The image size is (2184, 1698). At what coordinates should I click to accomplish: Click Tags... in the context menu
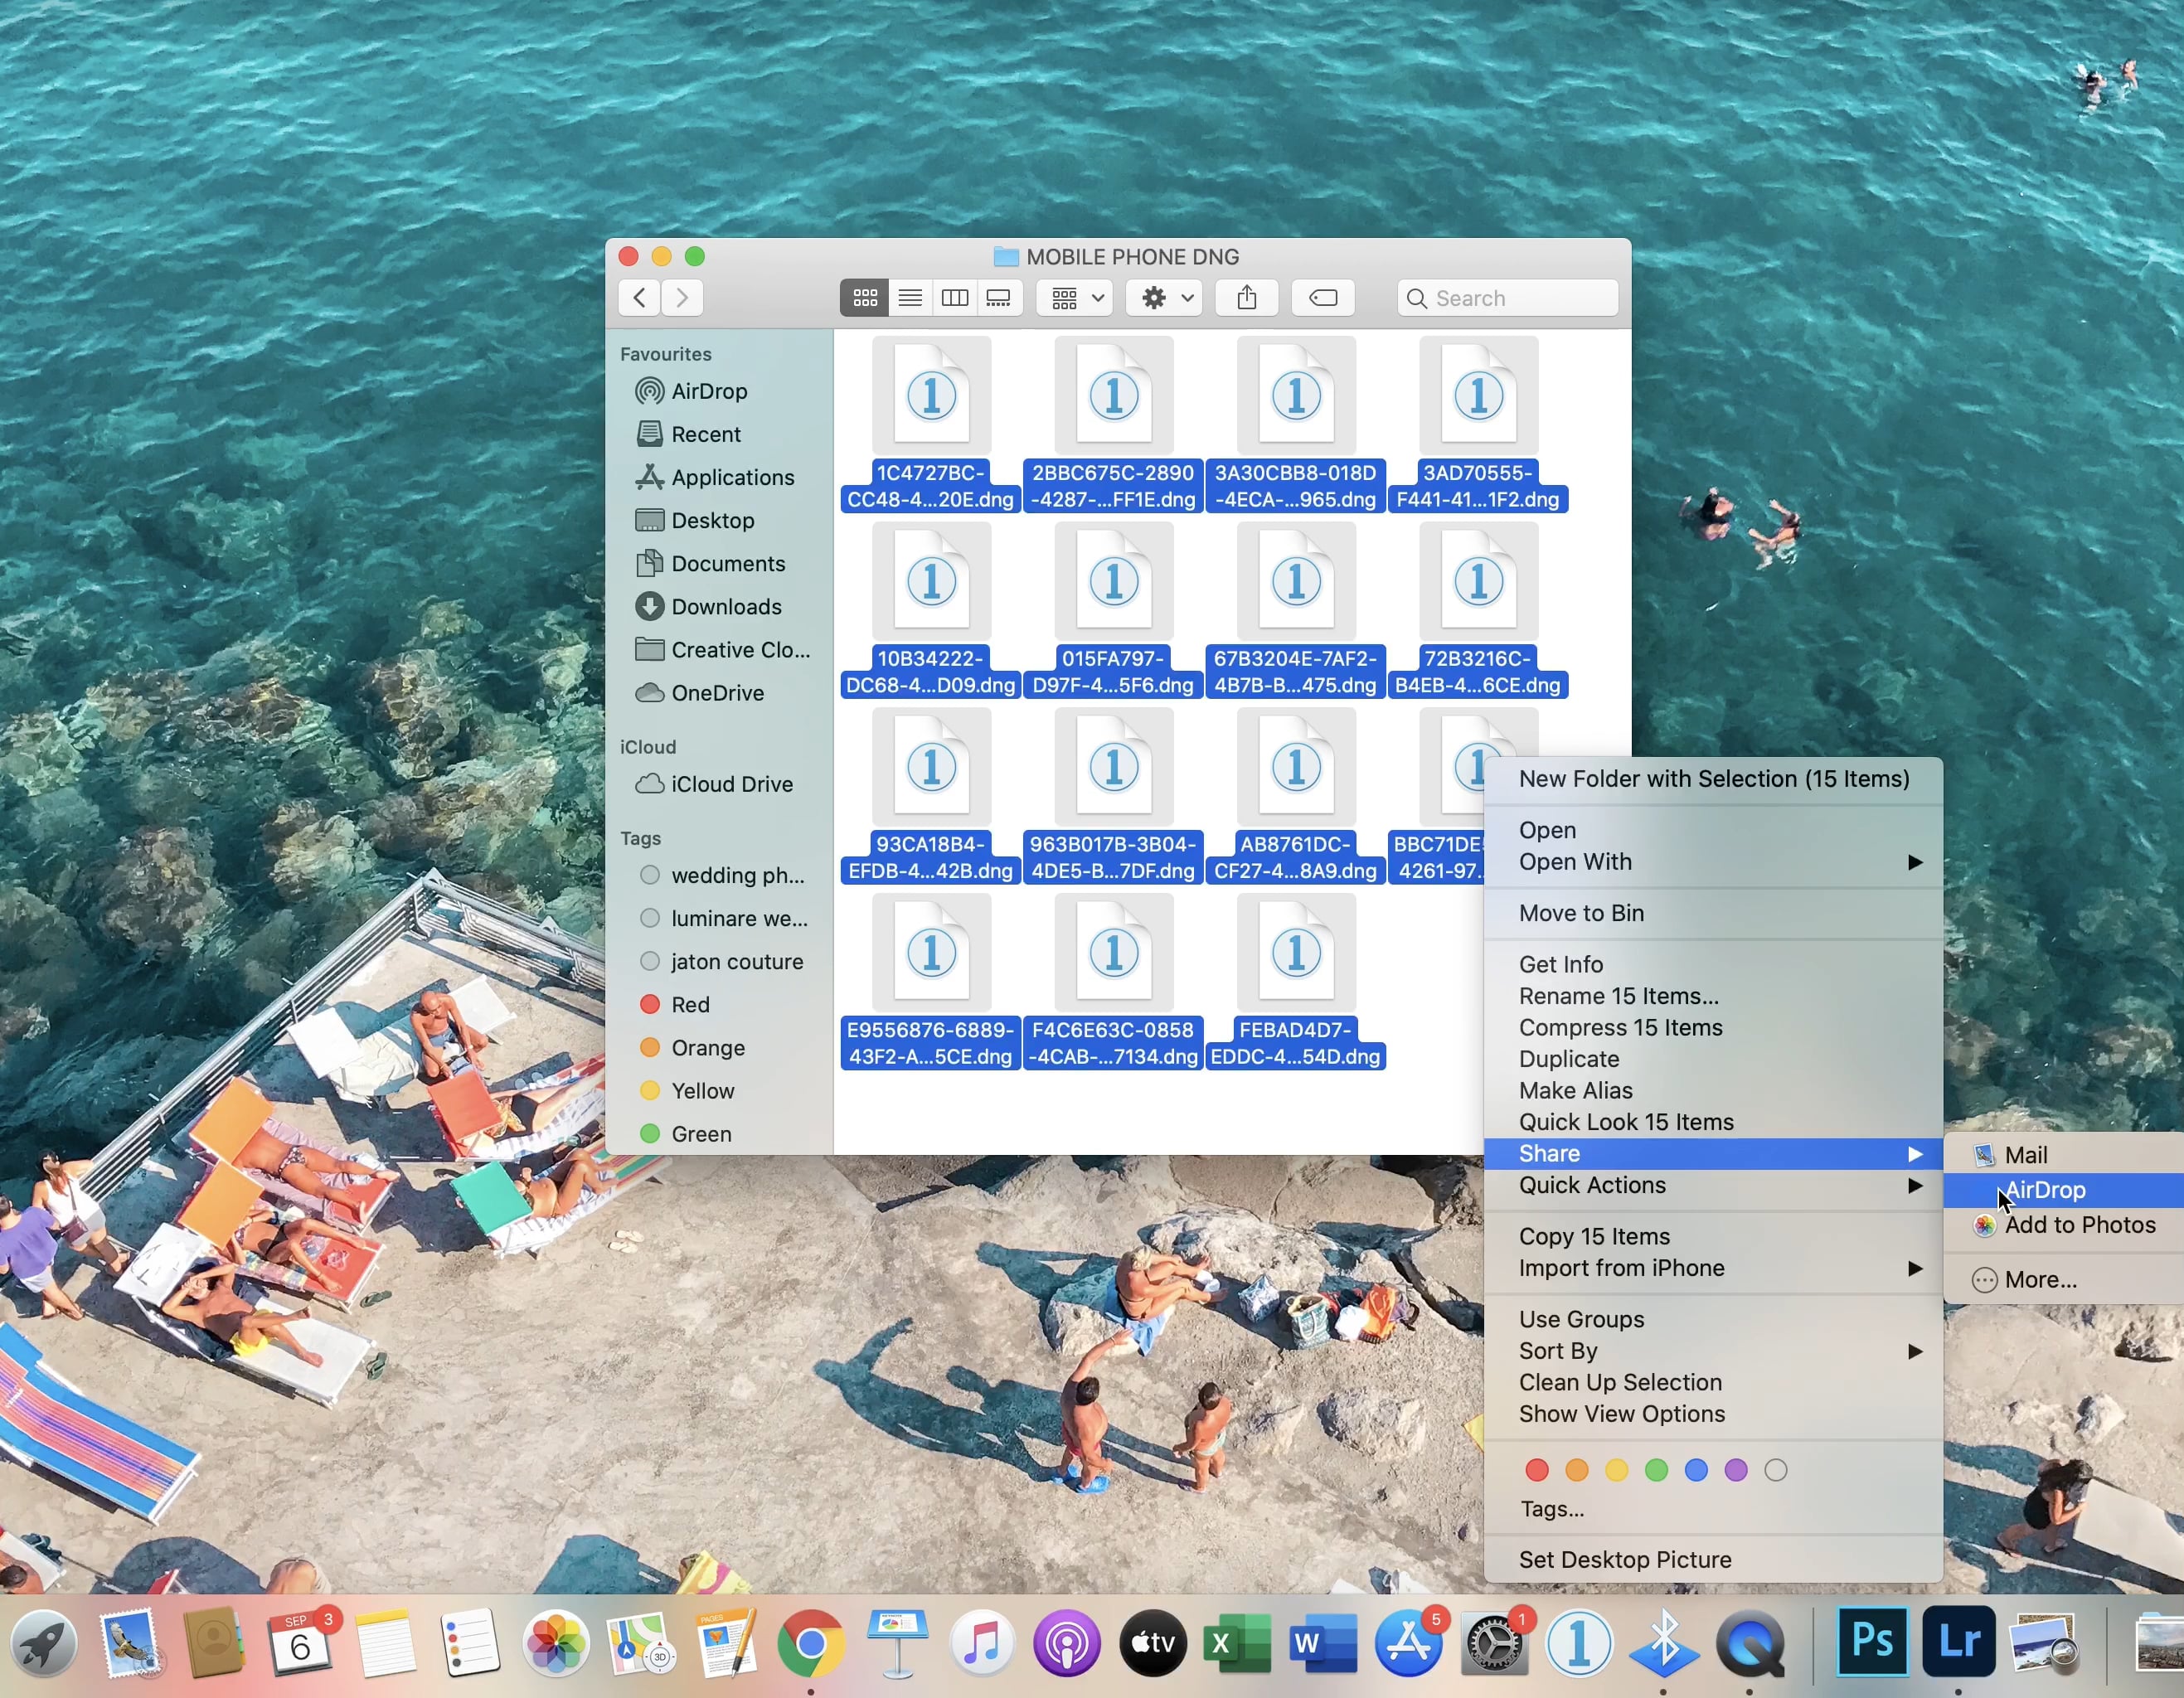(x=1552, y=1509)
